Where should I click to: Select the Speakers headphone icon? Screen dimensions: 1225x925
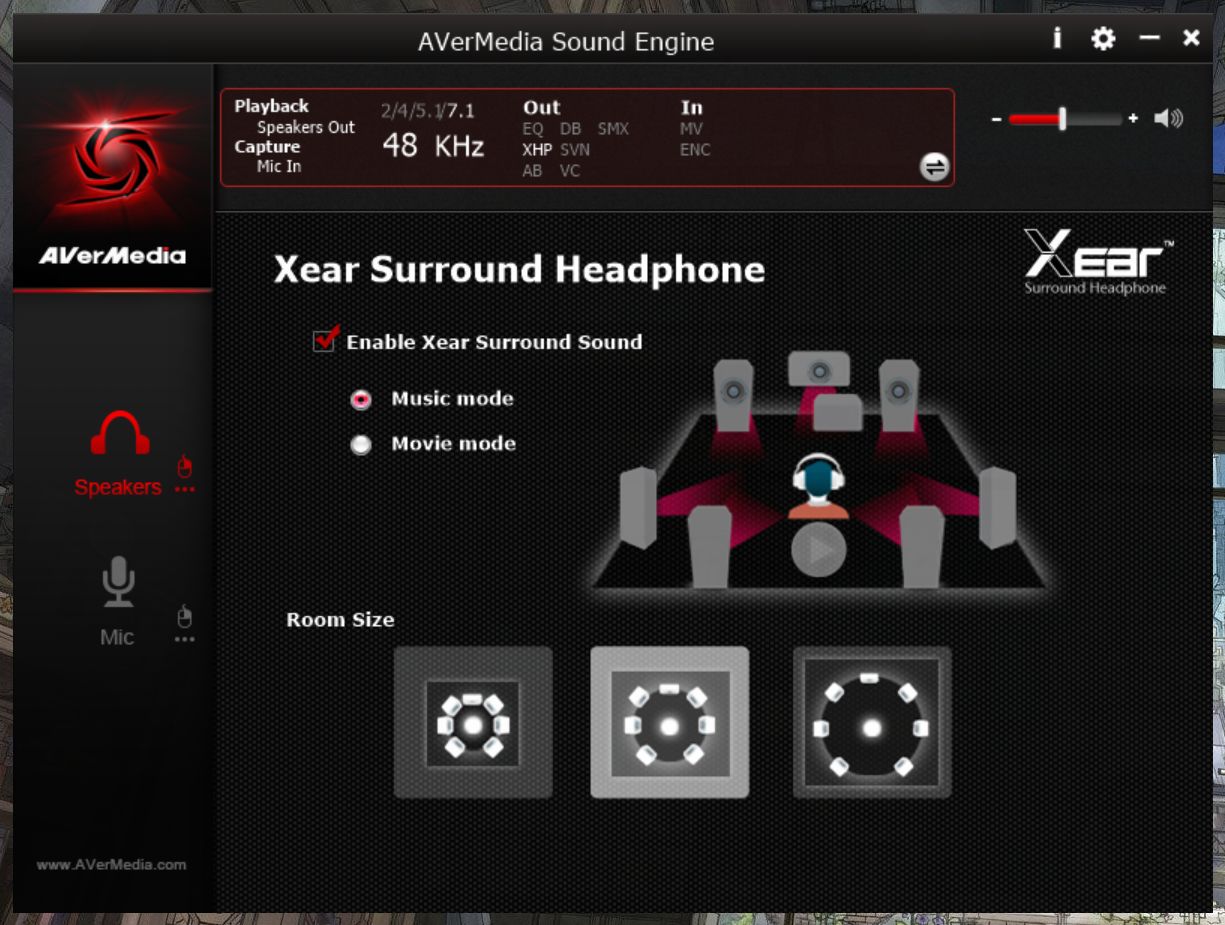(120, 433)
